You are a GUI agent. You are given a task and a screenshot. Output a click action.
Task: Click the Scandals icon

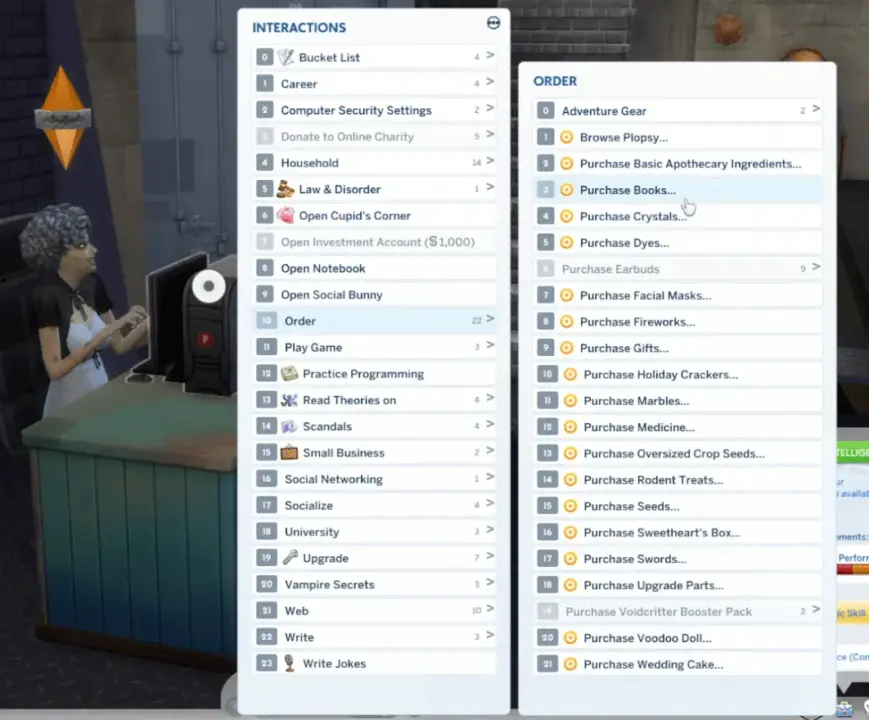pyautogui.click(x=289, y=426)
